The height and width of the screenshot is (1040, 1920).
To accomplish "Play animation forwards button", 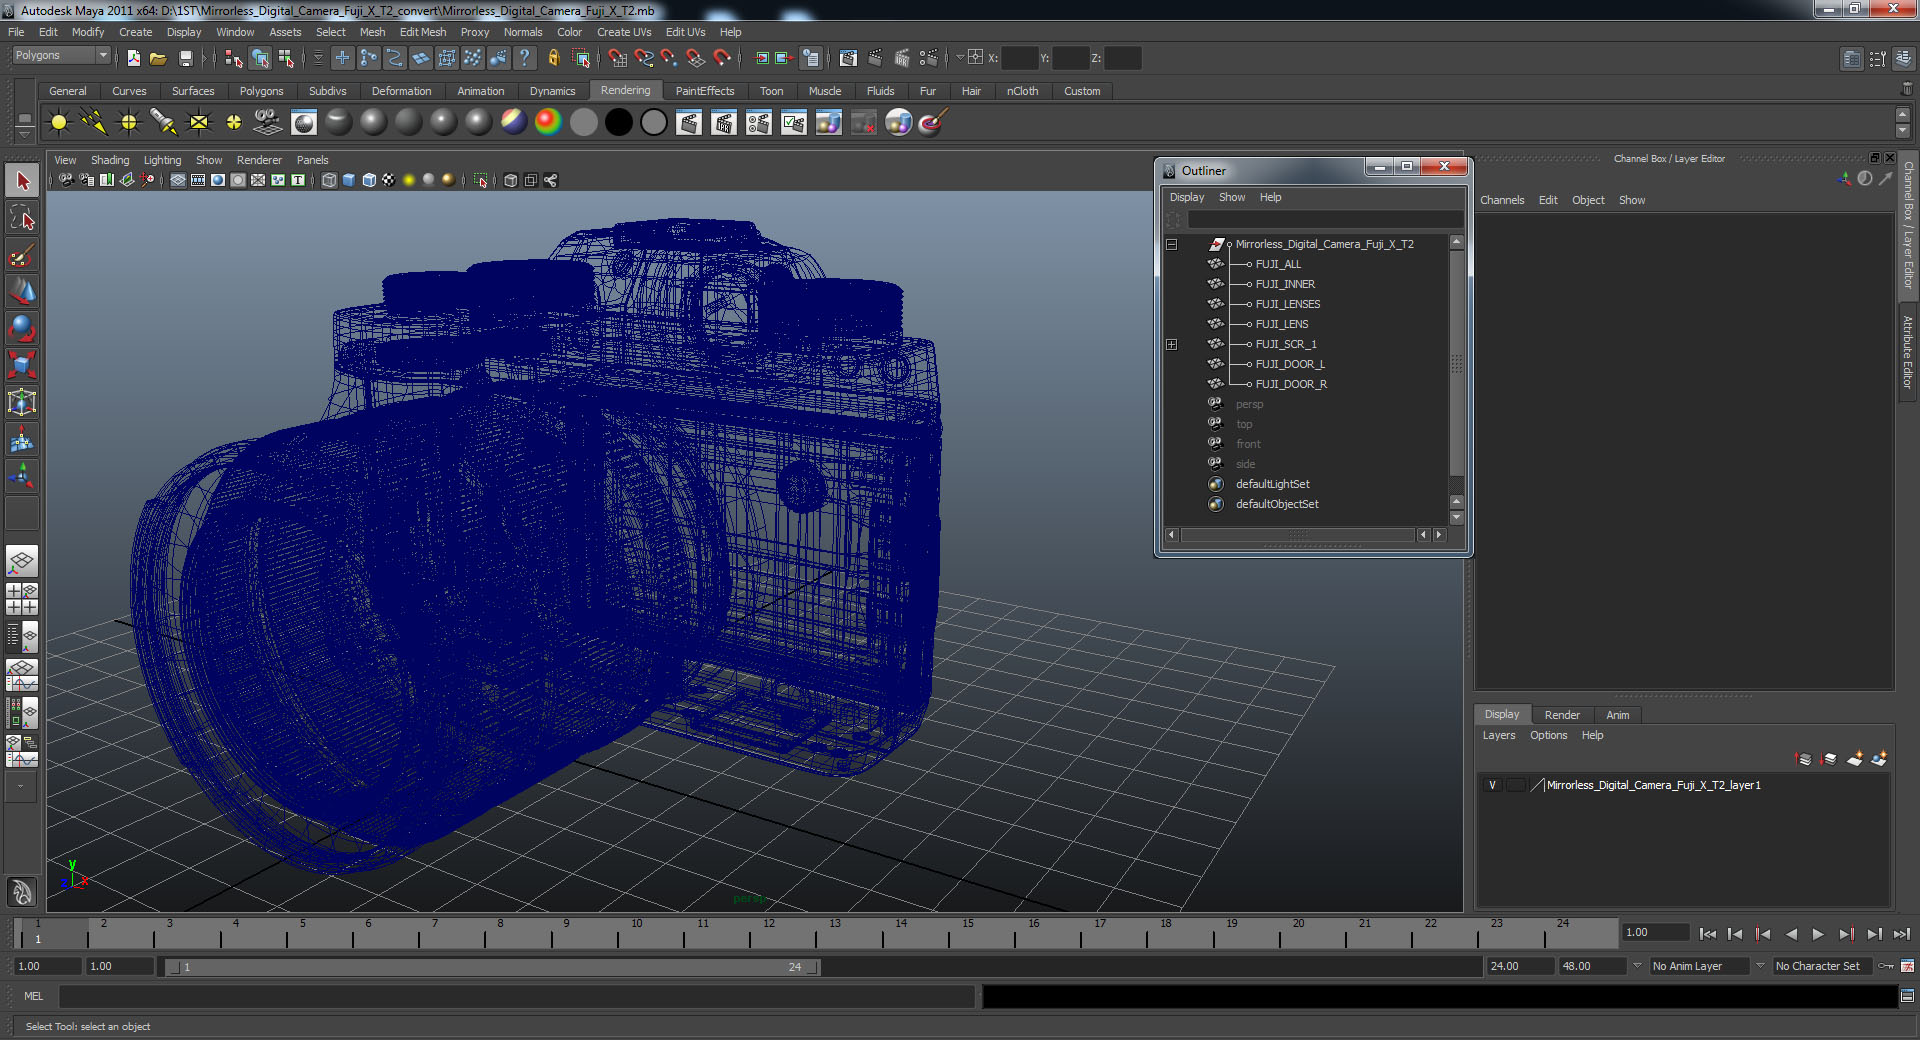I will (x=1818, y=934).
